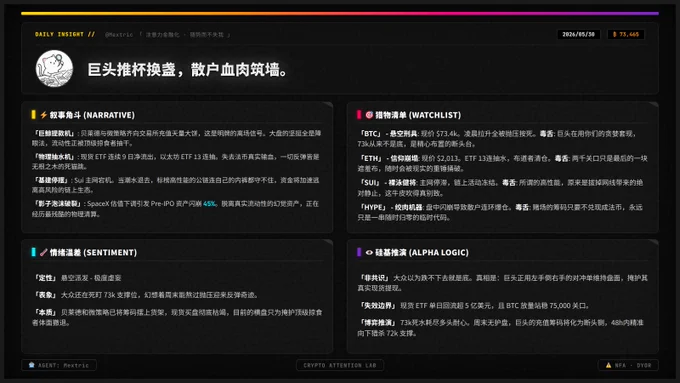Click the 「HYPE」 watchlist entry label
This screenshot has height=383, width=680.
pos(373,207)
